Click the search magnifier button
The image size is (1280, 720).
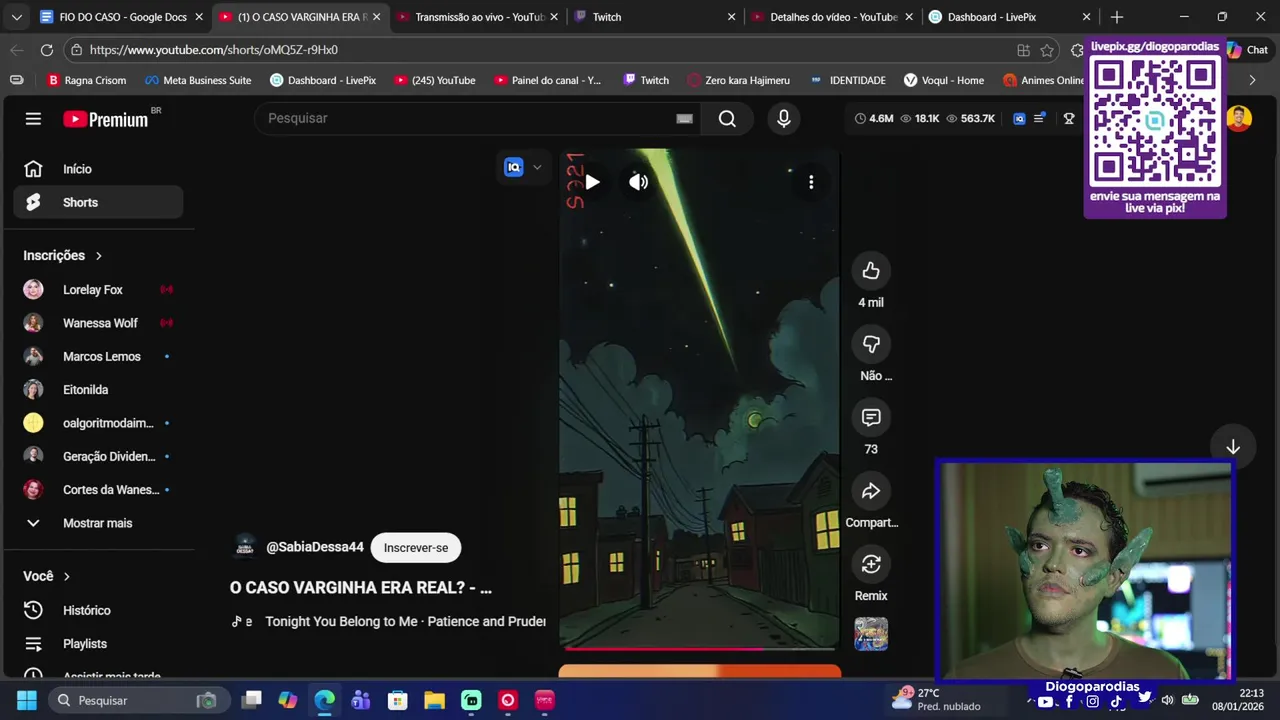(727, 118)
